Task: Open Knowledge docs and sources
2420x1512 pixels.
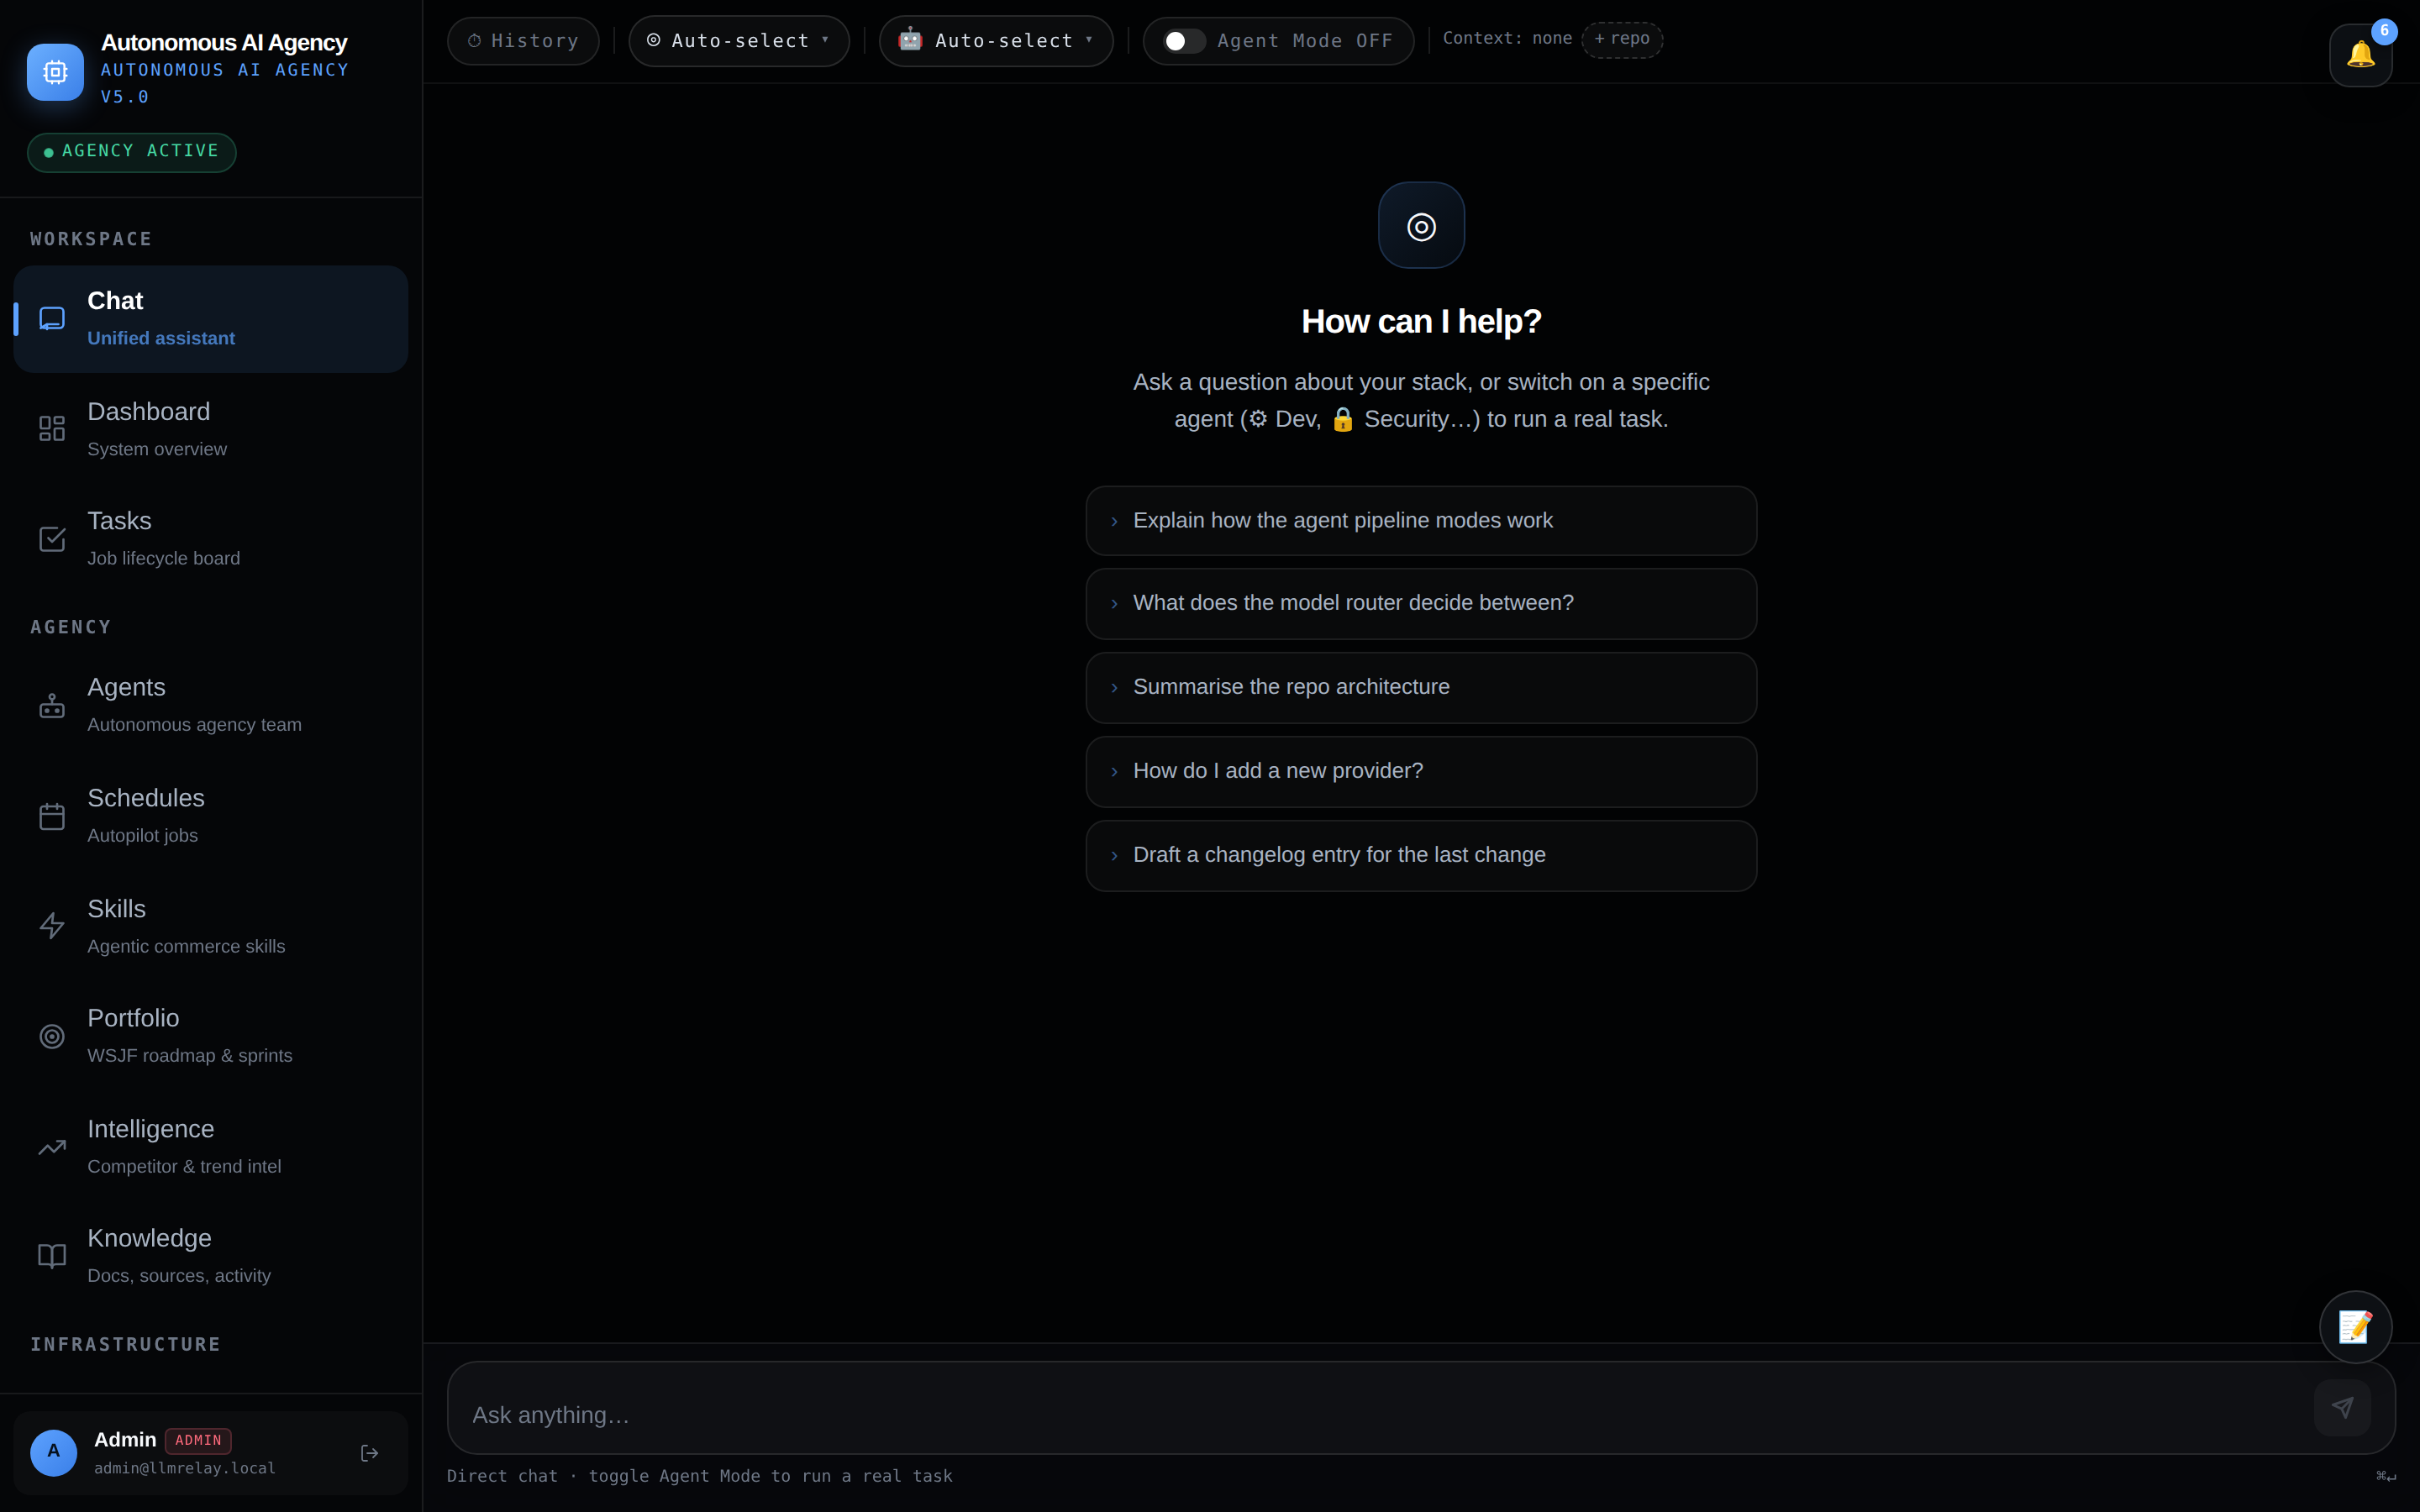Action: [x=211, y=1256]
